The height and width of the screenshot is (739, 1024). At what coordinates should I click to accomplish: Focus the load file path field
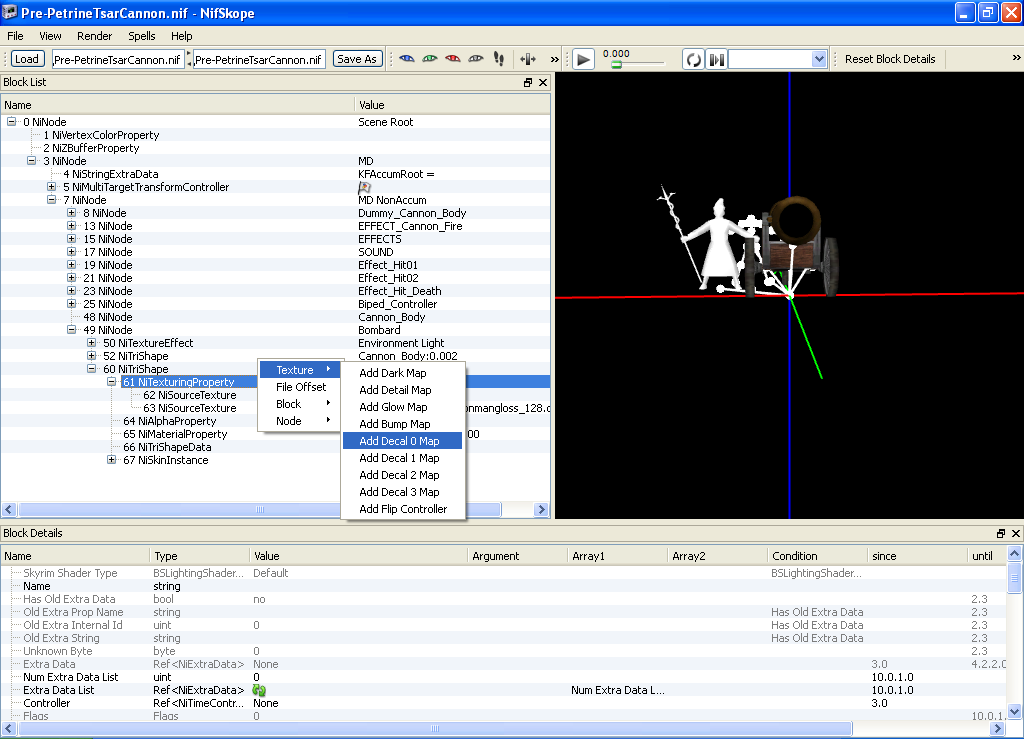(118, 59)
